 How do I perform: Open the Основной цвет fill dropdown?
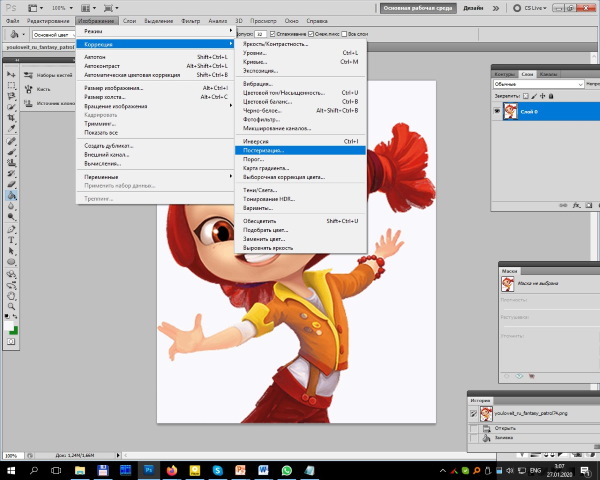coord(54,35)
